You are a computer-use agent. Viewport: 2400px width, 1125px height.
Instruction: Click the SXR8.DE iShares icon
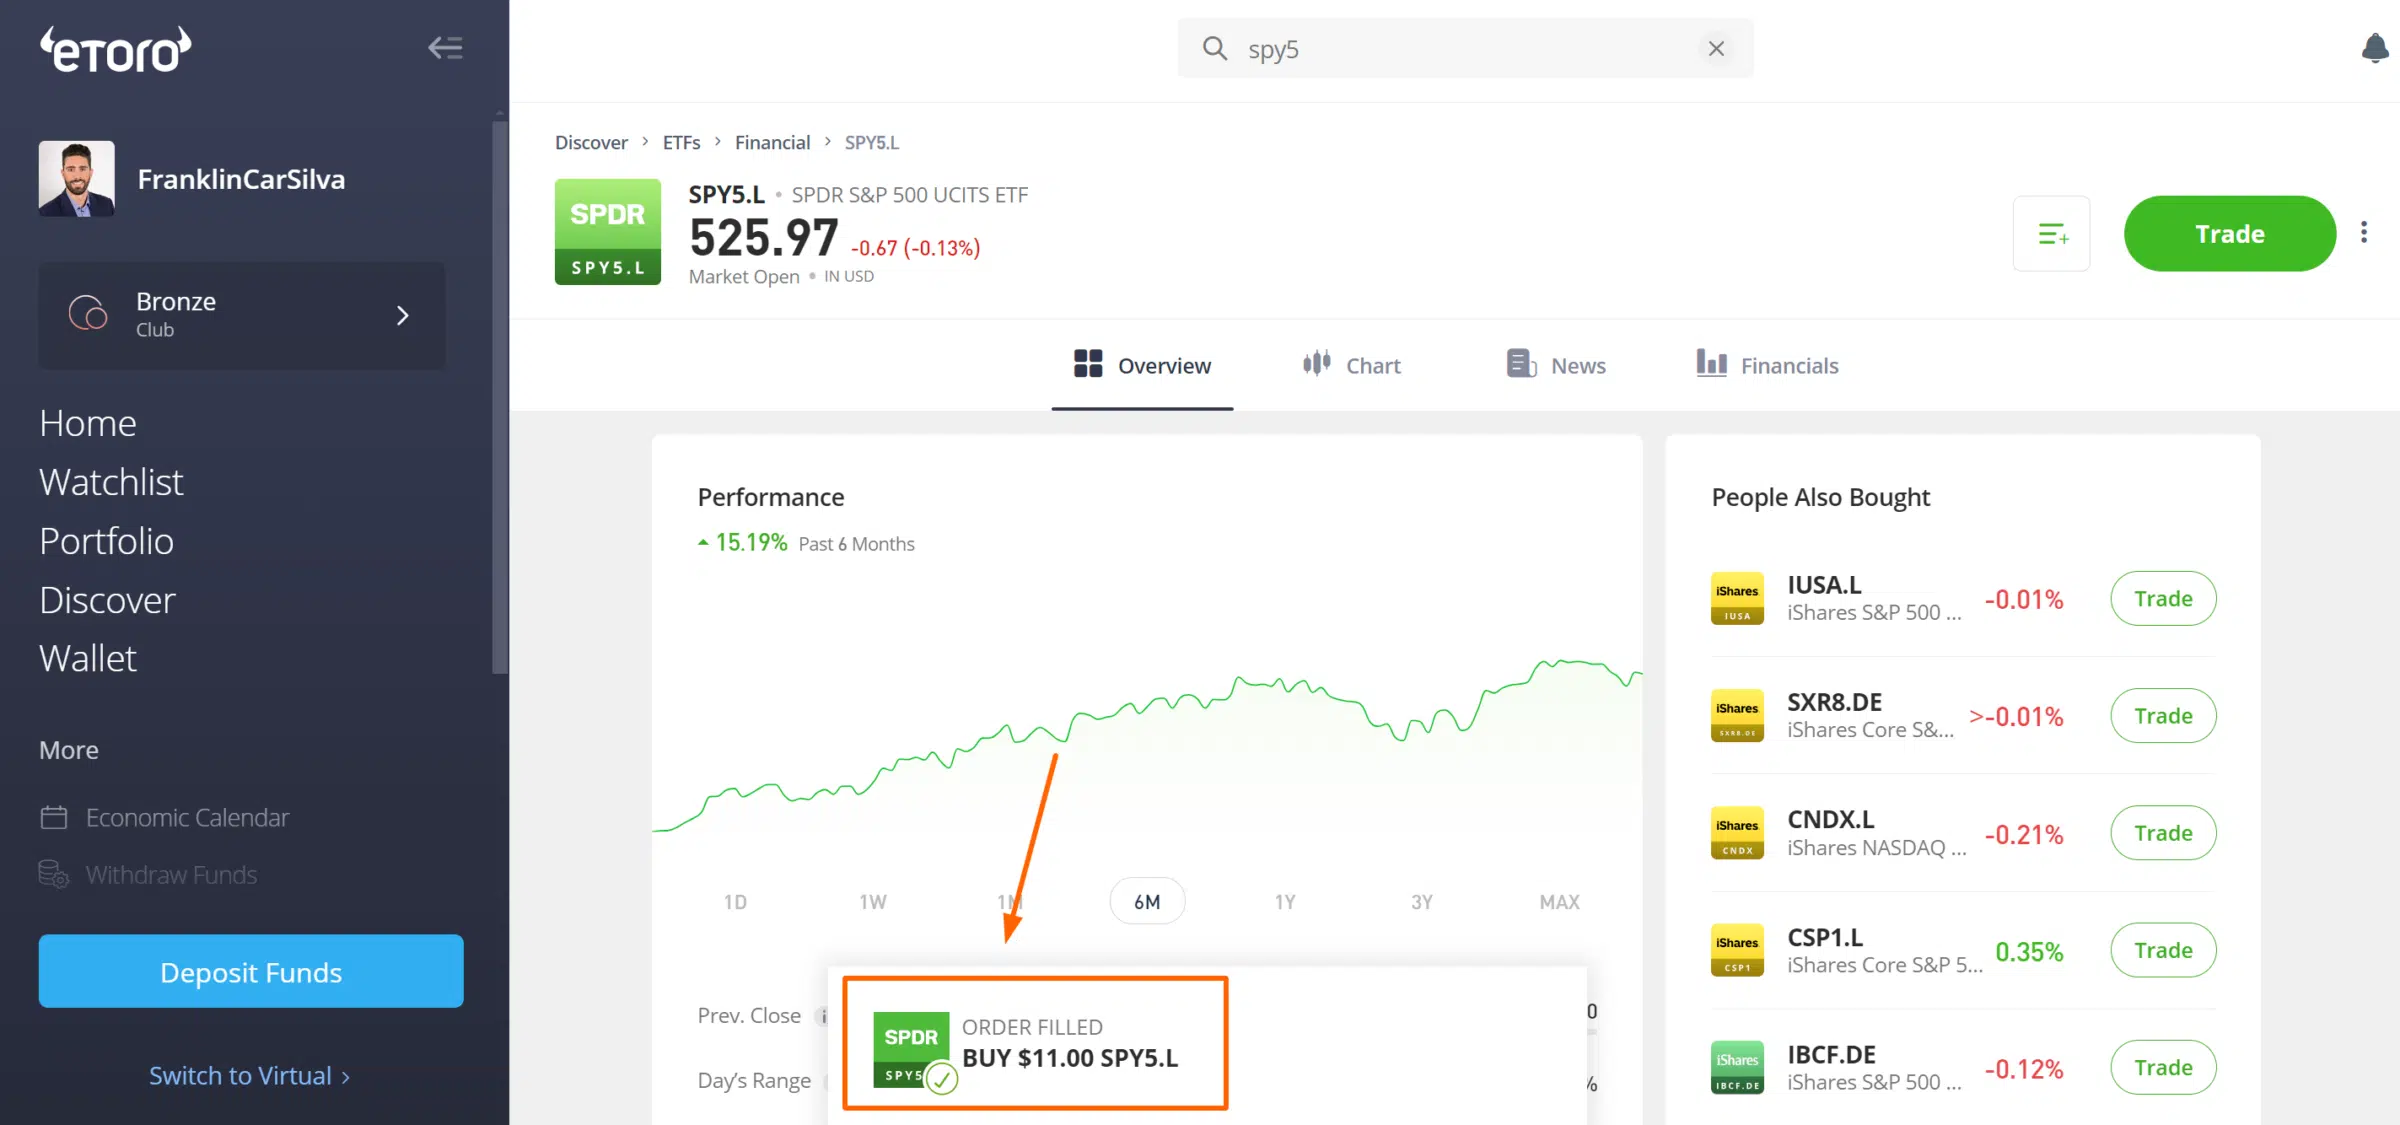pos(1737,715)
